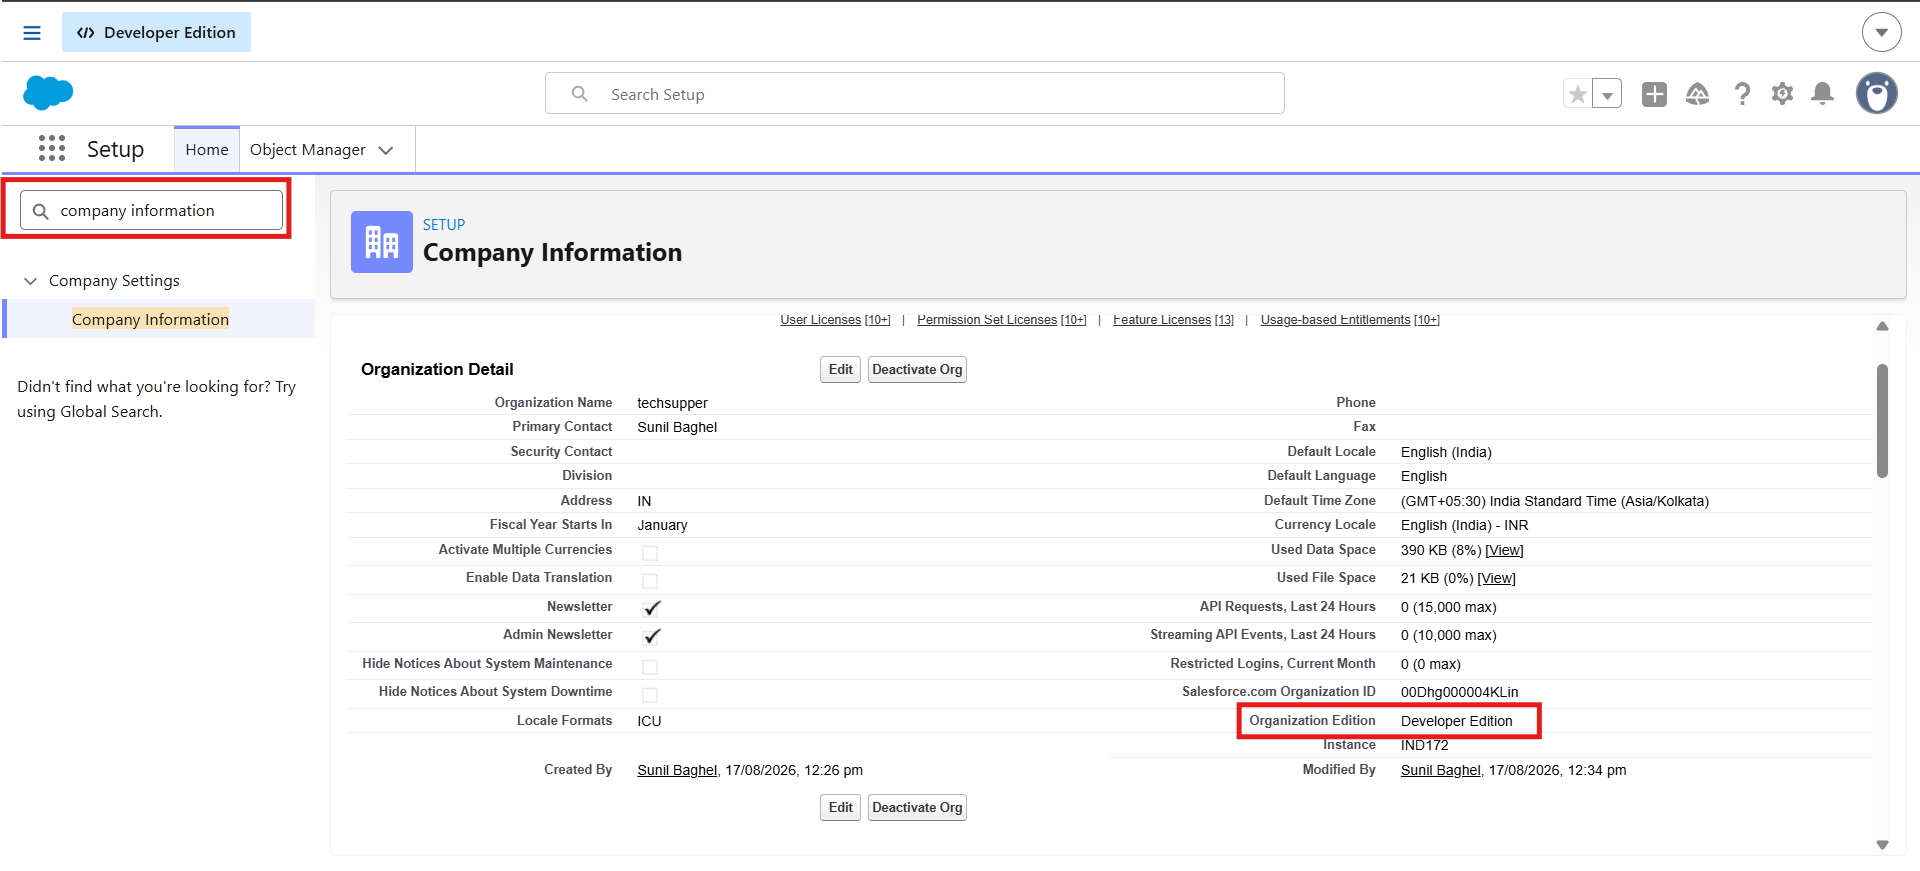
Task: Open Sunil Baghel Created By link
Action: pyautogui.click(x=677, y=771)
